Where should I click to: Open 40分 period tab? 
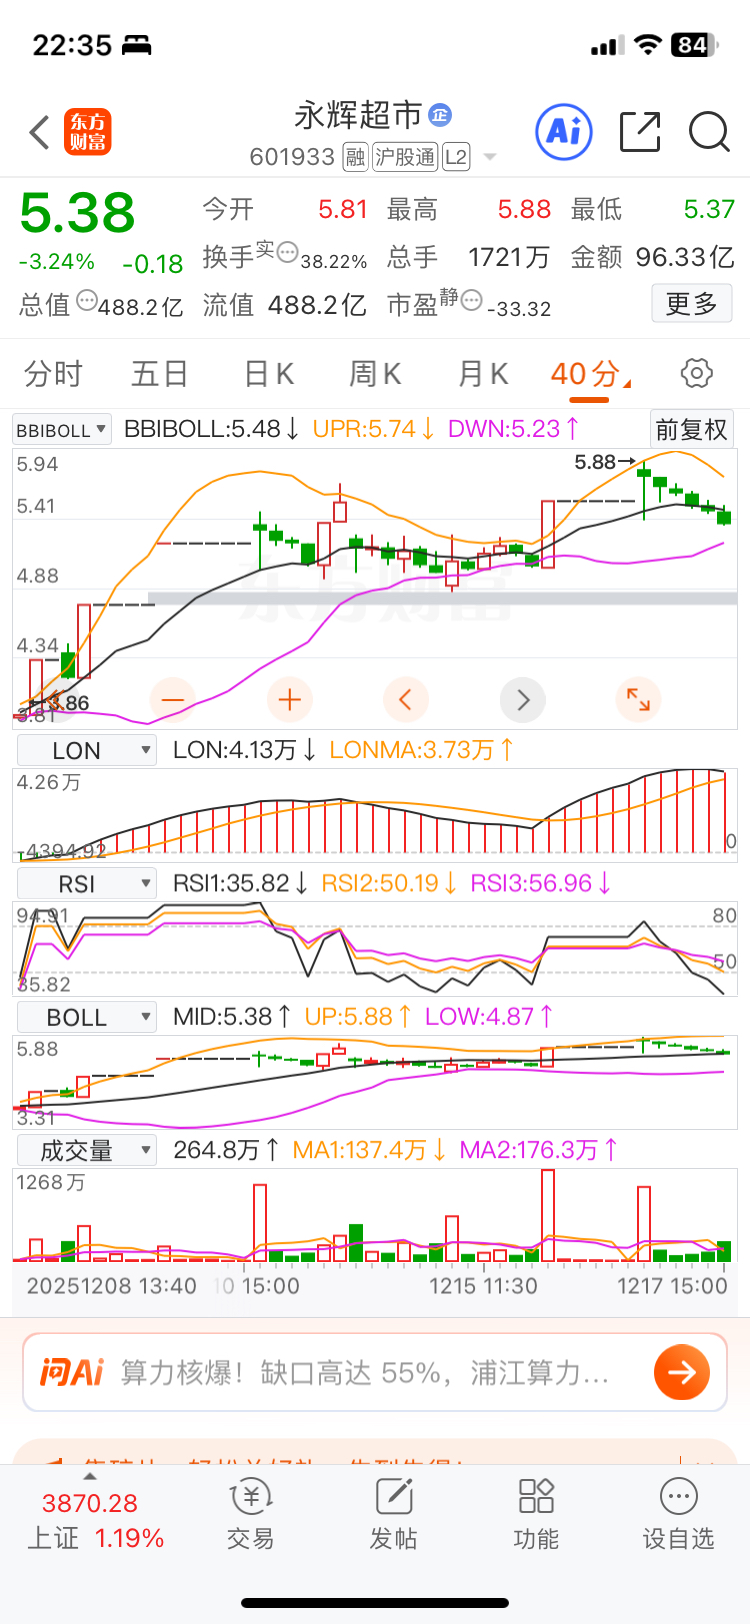[x=590, y=374]
